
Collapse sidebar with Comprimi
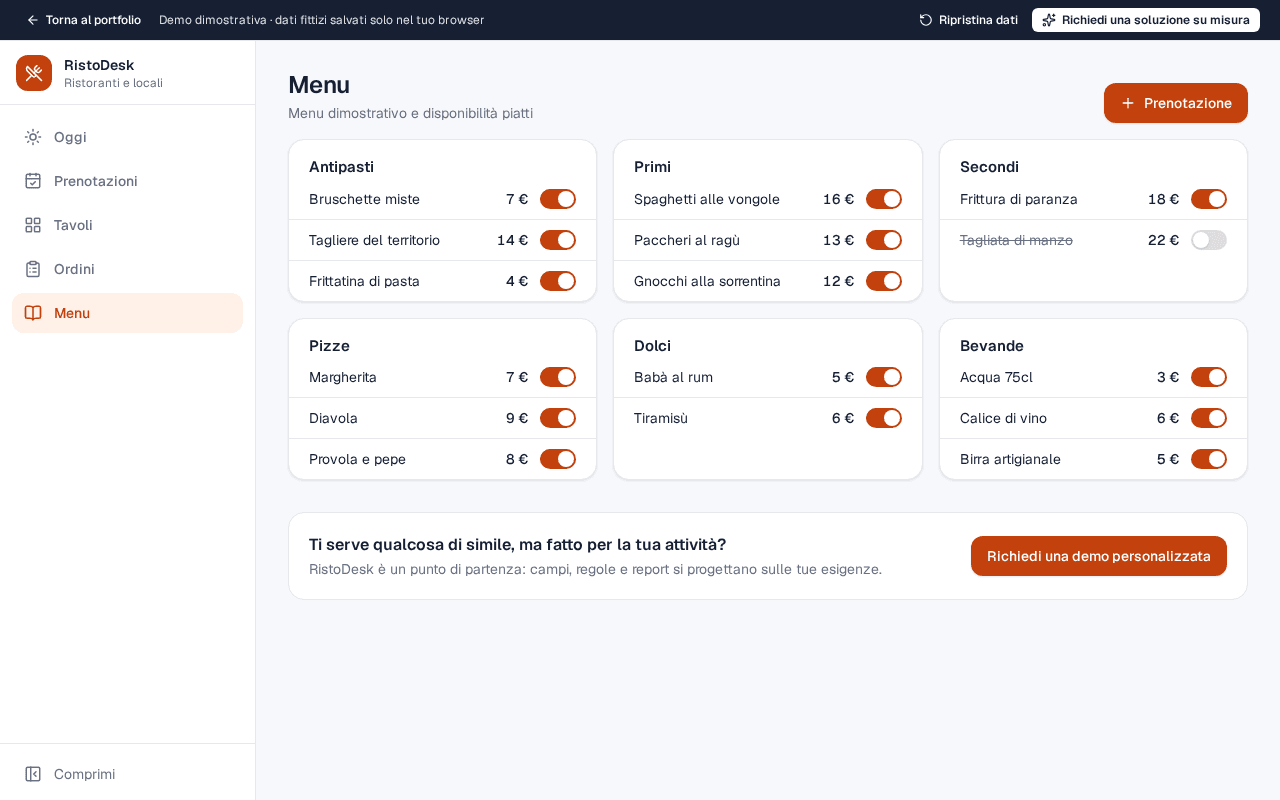click(x=127, y=774)
